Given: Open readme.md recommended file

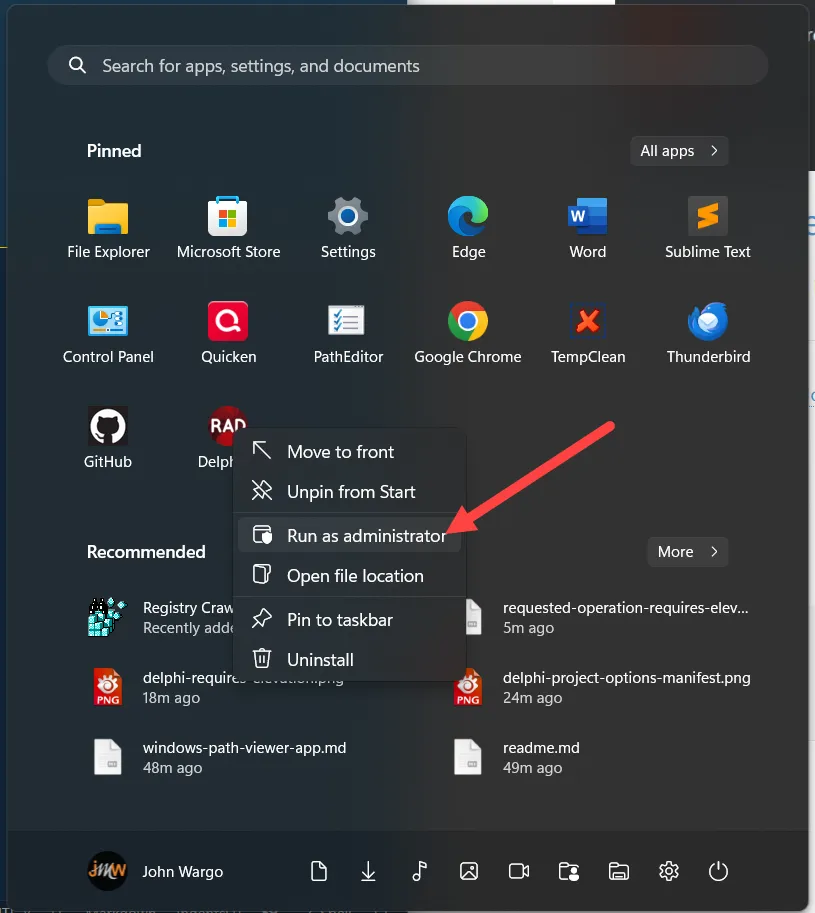Looking at the screenshot, I should click(x=518, y=757).
